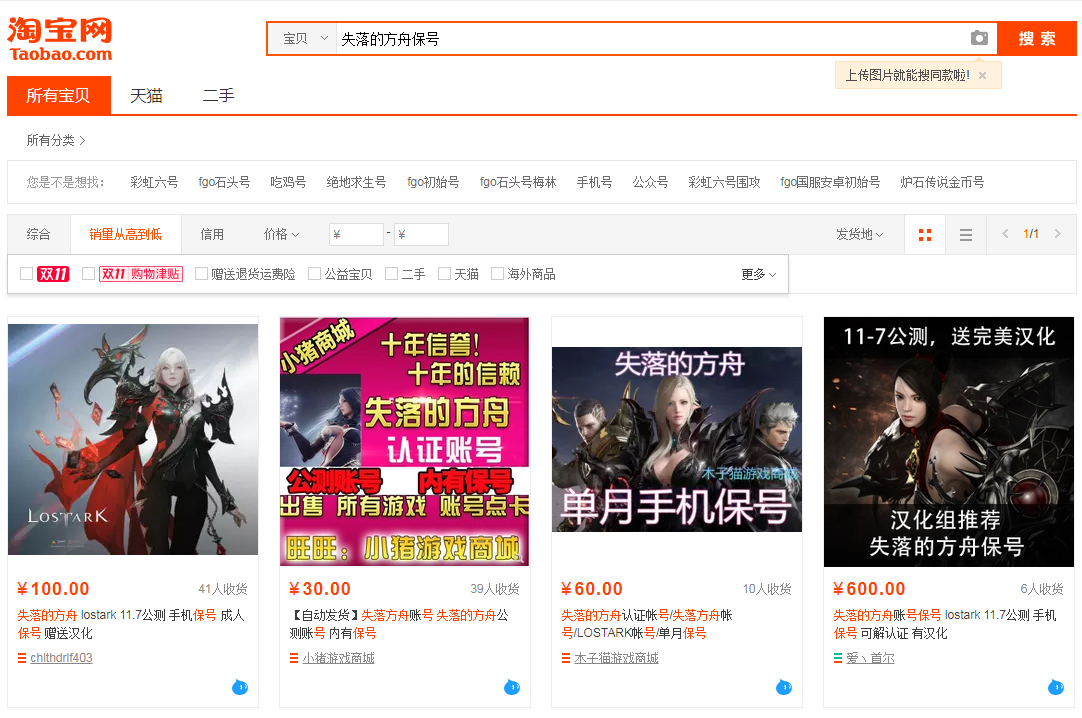
Task: Tick the 二手 filter checkbox
Action: pos(391,274)
